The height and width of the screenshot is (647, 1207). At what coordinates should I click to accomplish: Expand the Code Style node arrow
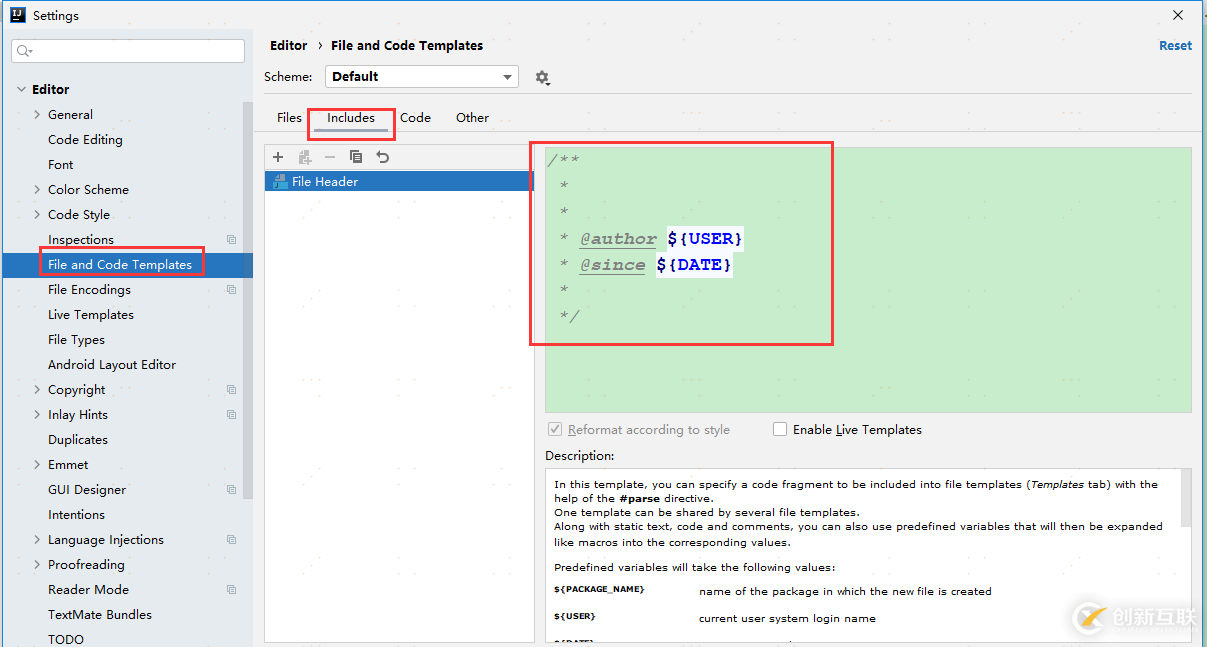tap(38, 215)
